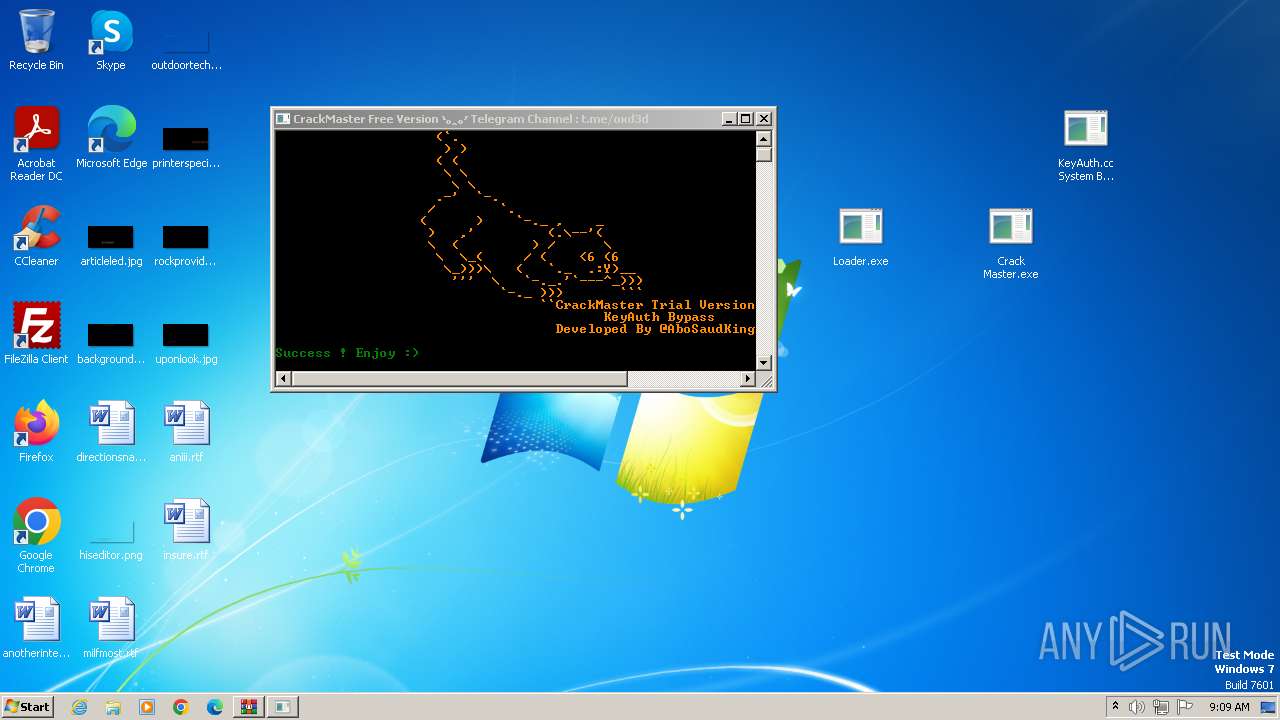The width and height of the screenshot is (1280, 720).
Task: Select Crack Master.exe on the desktop
Action: point(1010,244)
